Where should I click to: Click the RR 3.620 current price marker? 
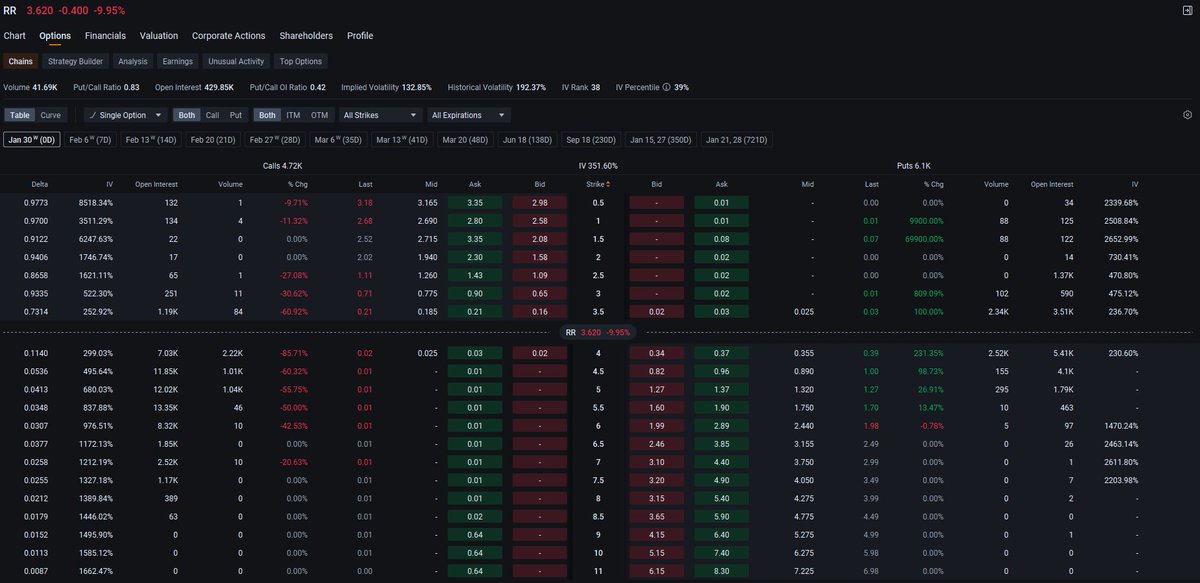click(598, 332)
